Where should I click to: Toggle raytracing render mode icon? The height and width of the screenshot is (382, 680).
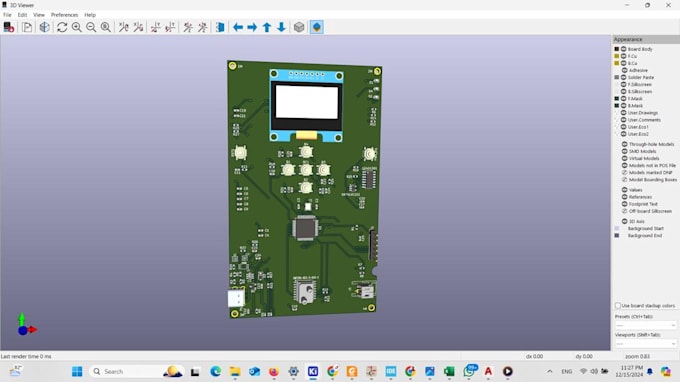(44, 27)
